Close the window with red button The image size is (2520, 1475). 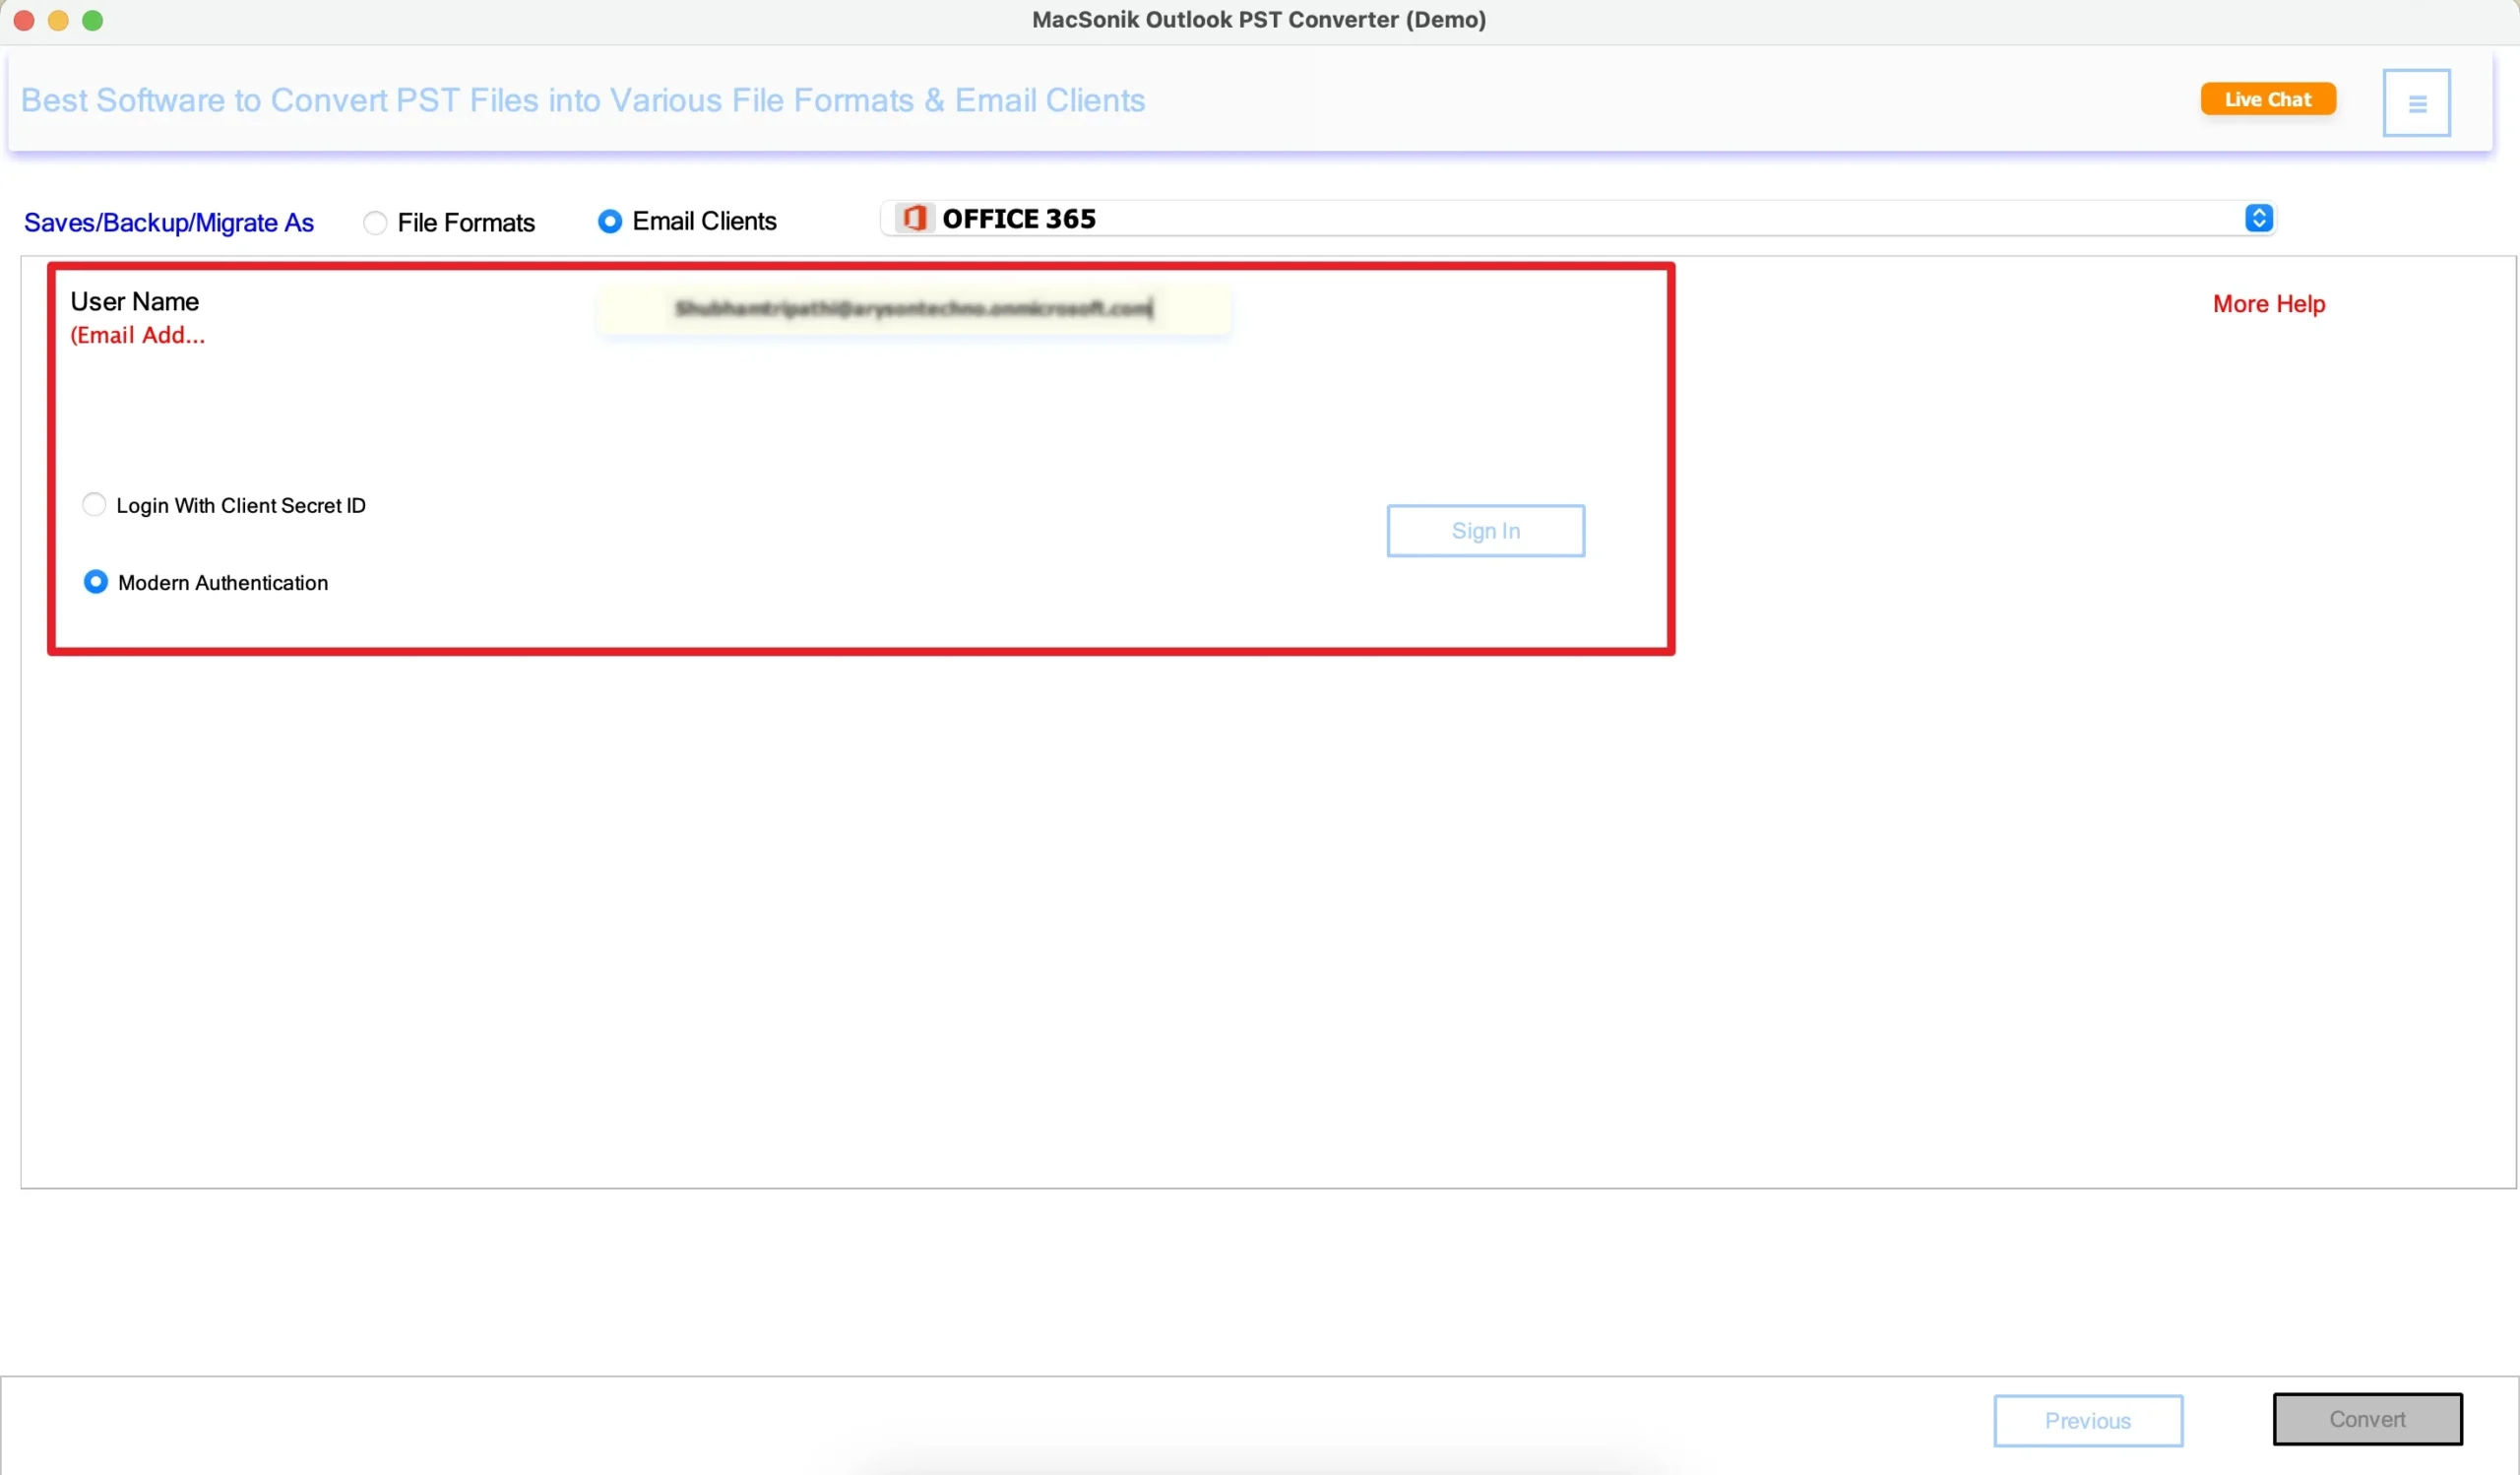click(24, 20)
